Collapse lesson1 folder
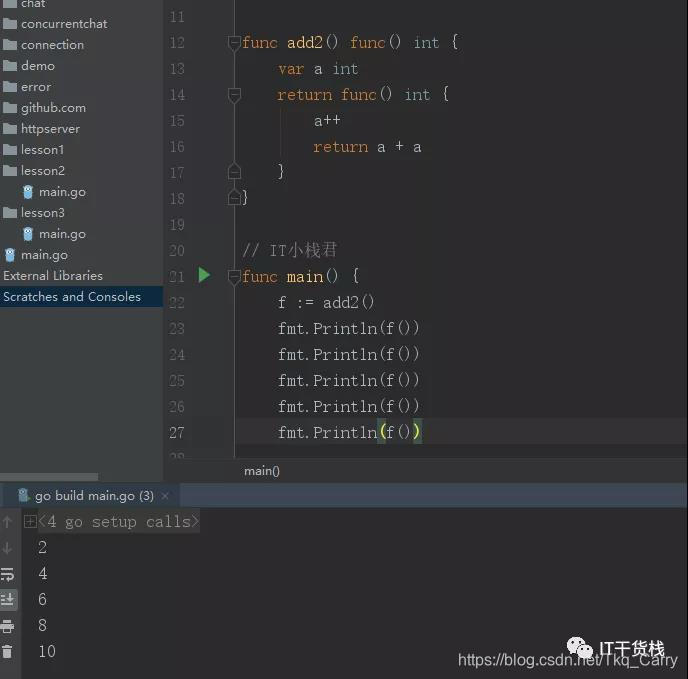688x679 pixels. click(x=42, y=150)
